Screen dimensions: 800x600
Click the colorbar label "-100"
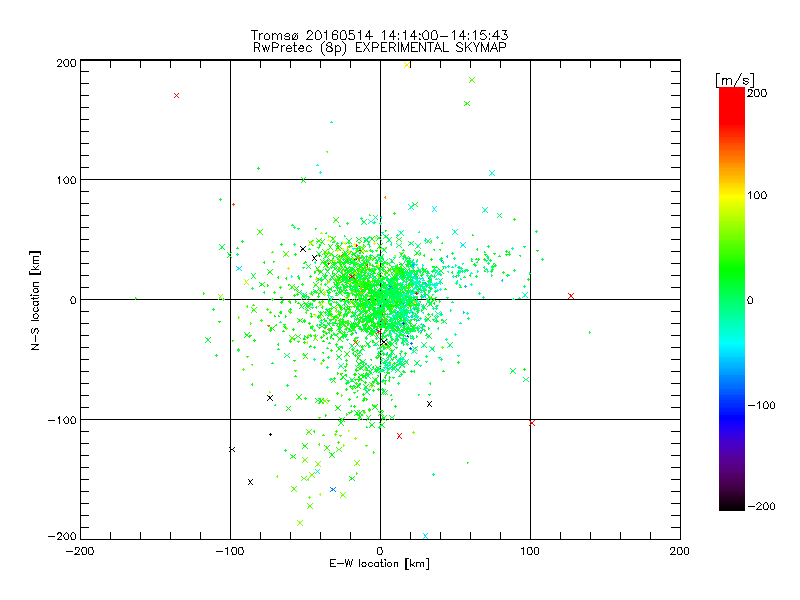click(x=761, y=405)
